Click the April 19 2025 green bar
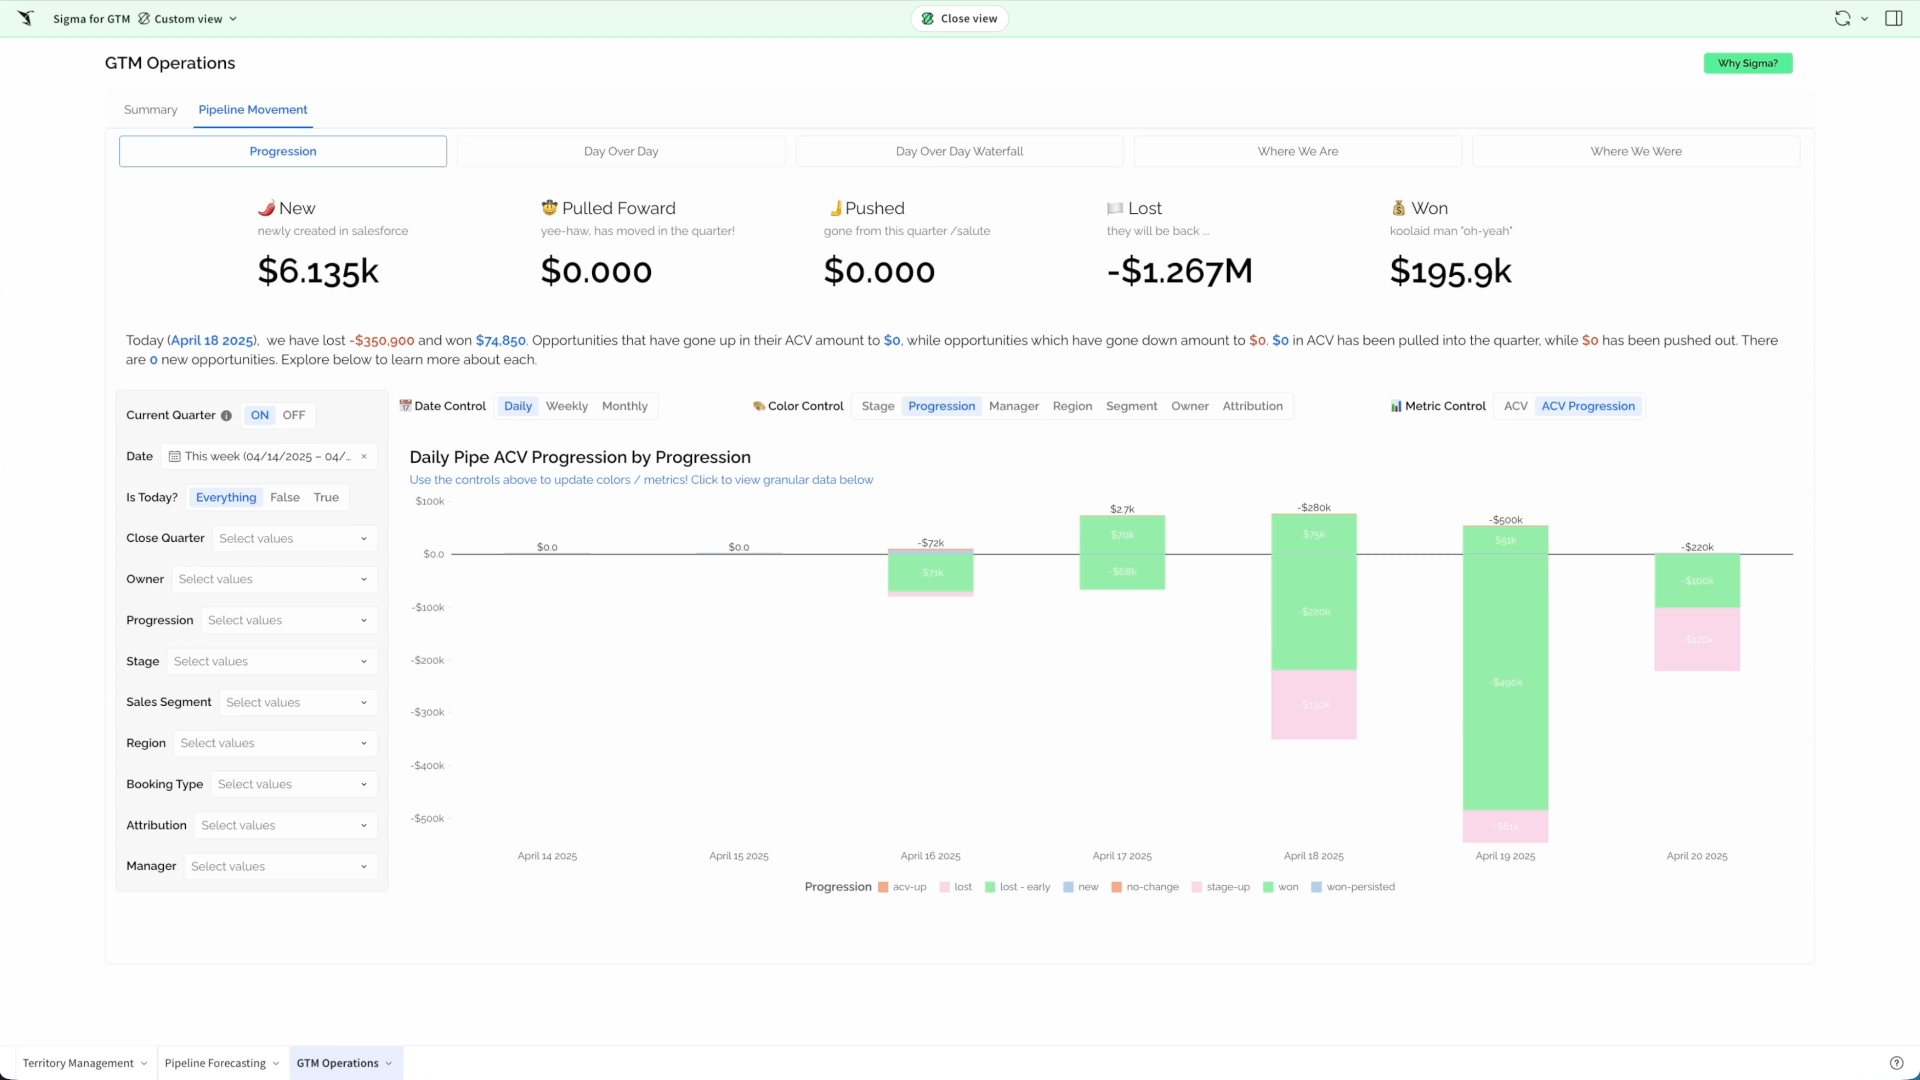Image resolution: width=1920 pixels, height=1080 pixels. [1505, 680]
